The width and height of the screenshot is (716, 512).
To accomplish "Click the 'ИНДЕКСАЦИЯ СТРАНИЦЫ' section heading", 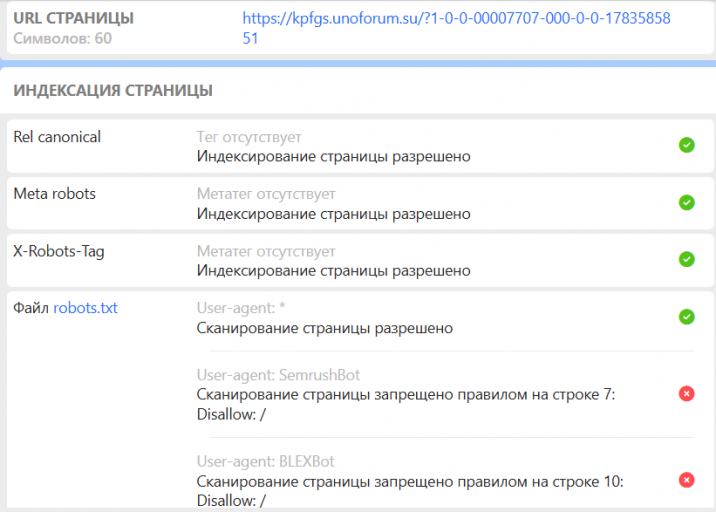I will coord(113,90).
